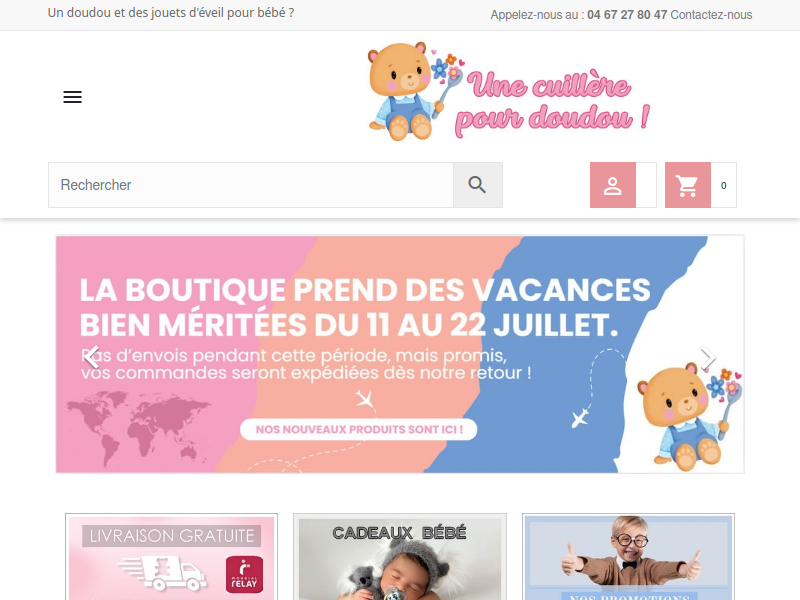Click the phone number 04 67 27 80 47

(x=627, y=15)
